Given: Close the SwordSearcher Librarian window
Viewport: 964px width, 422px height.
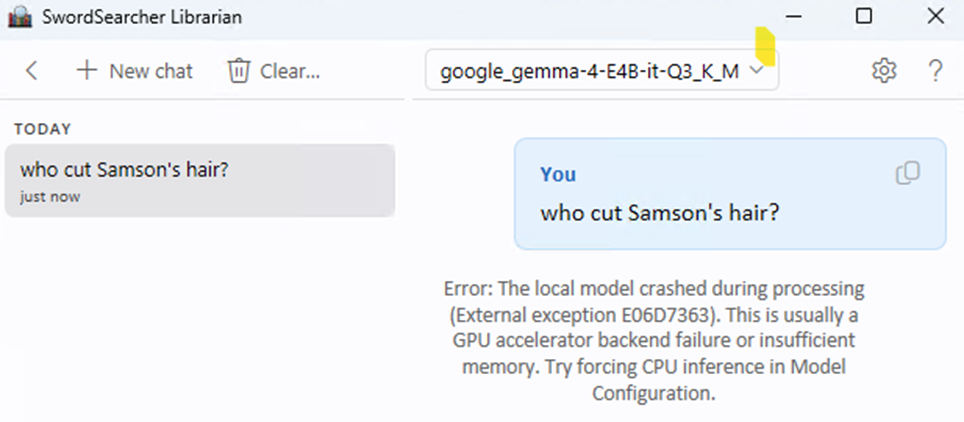Looking at the screenshot, I should (x=935, y=17).
